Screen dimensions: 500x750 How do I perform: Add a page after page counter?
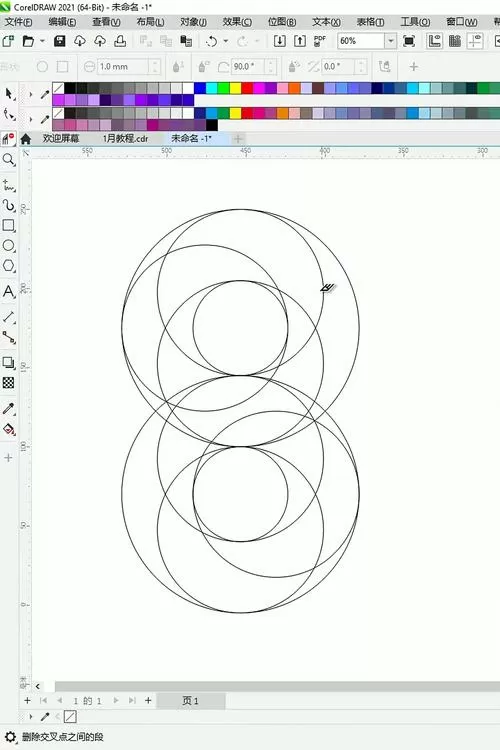[x=148, y=700]
